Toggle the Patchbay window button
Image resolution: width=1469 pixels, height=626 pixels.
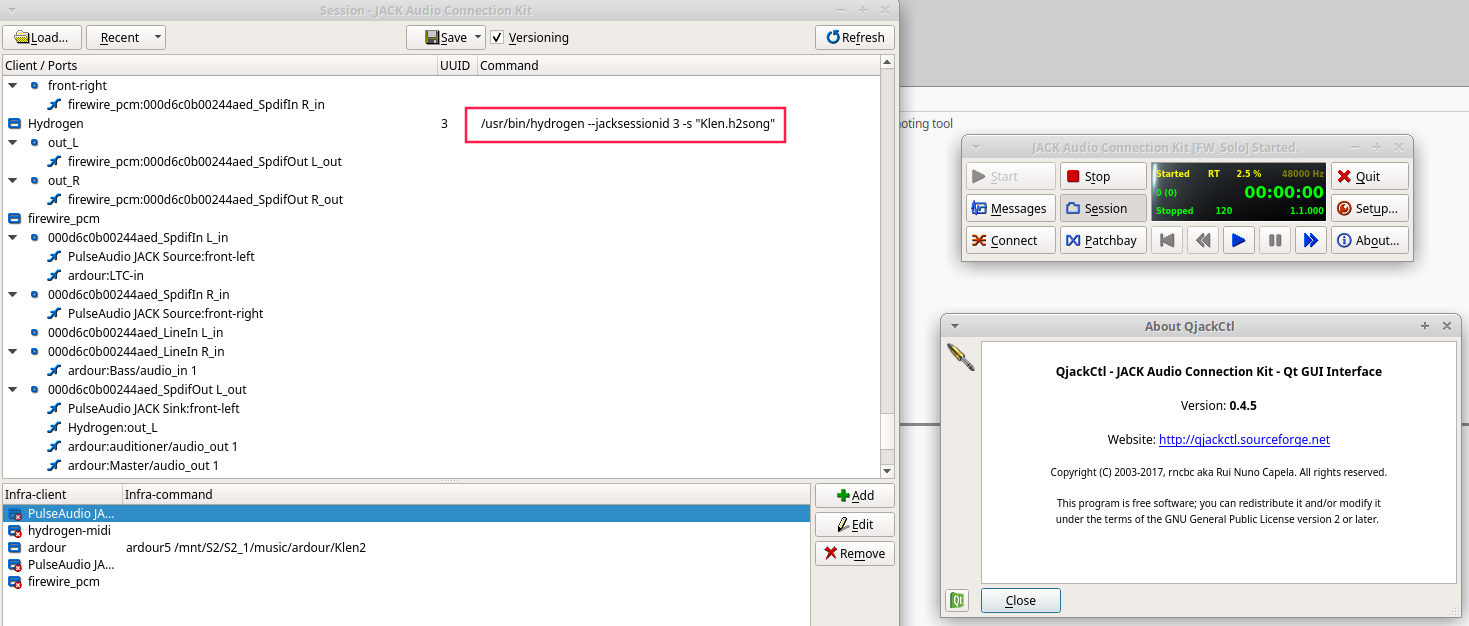click(x=1104, y=240)
